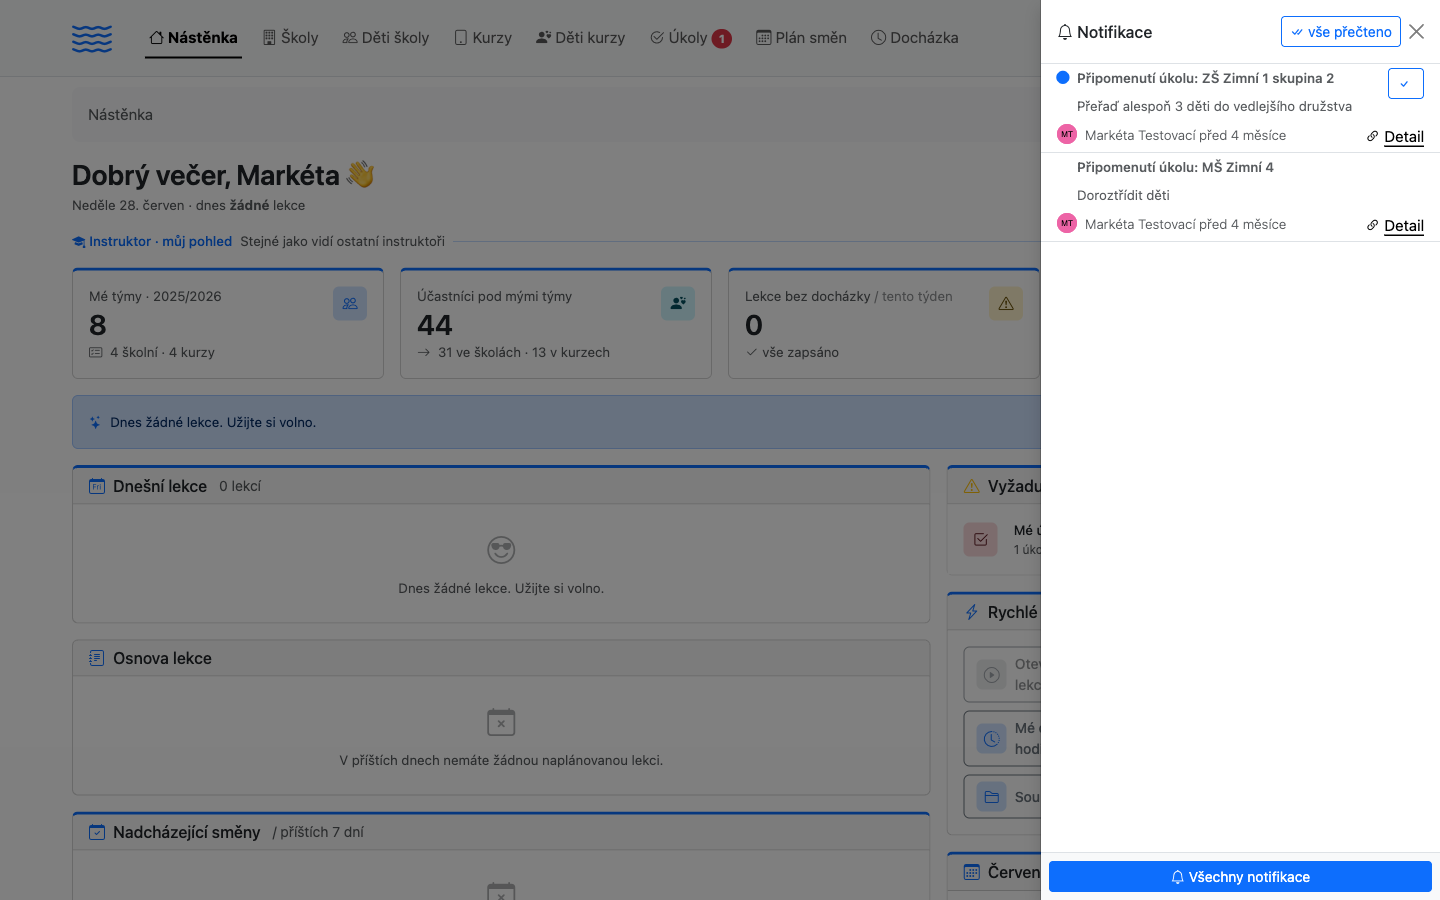The image size is (1440, 900).
Task: Click the wave logo icon
Action: tap(92, 38)
